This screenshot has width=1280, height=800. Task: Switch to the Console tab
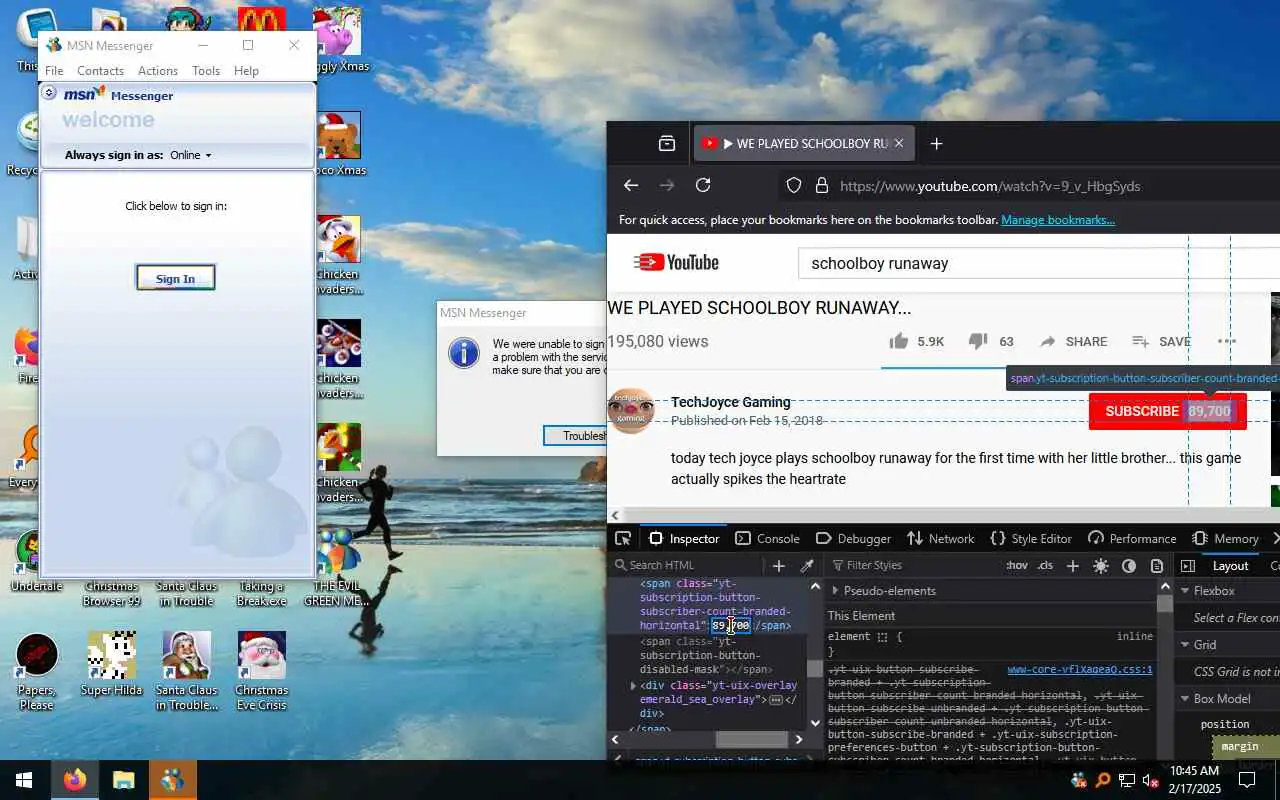(767, 538)
